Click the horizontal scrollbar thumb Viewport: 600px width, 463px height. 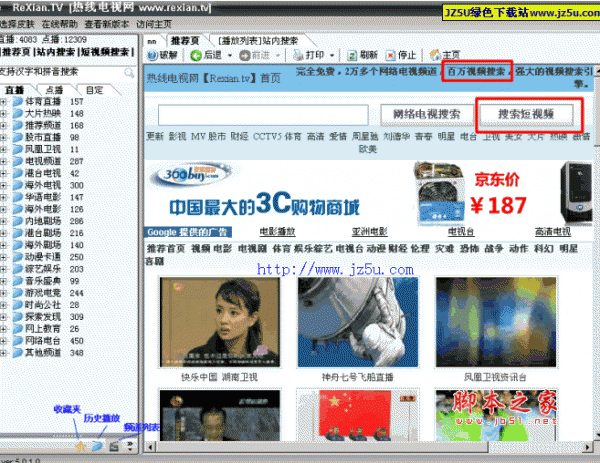point(322,447)
